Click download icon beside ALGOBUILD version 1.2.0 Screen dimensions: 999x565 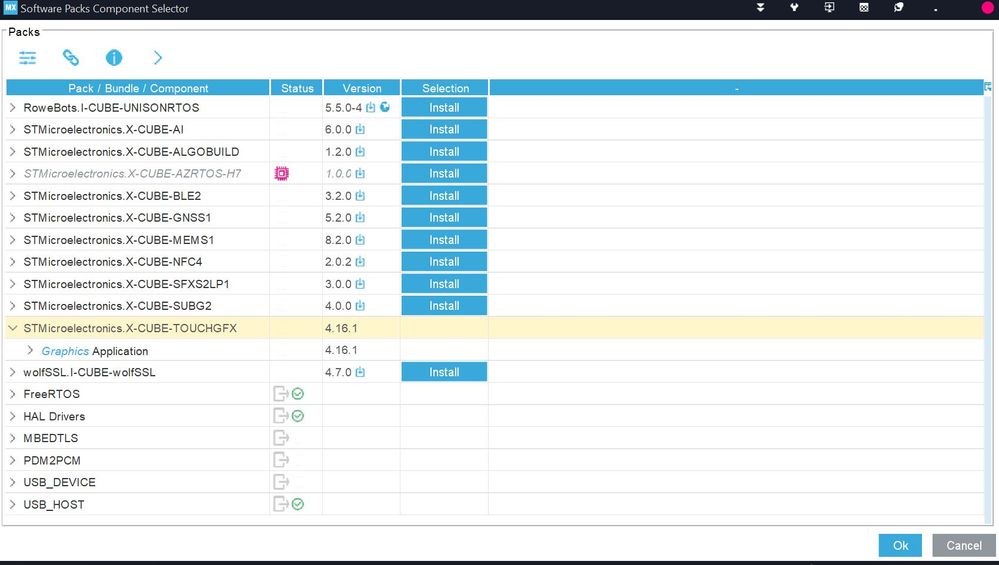pyautogui.click(x=360, y=152)
